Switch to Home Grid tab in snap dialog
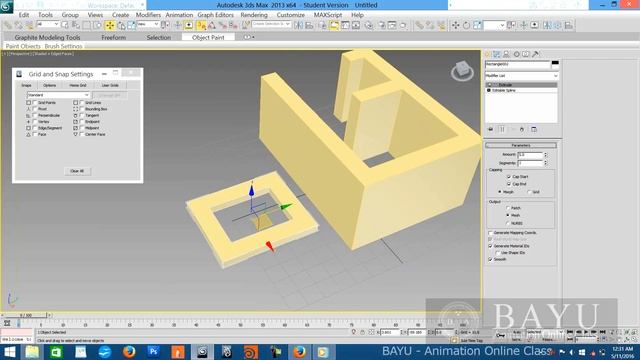 [78, 85]
